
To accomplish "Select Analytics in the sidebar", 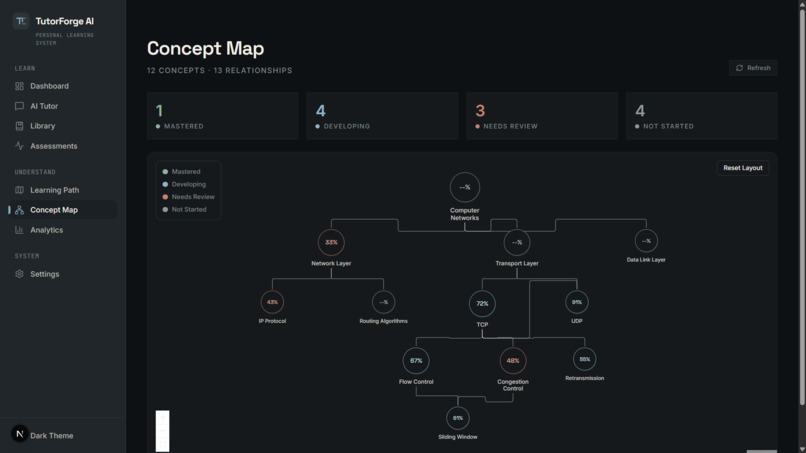I will pos(47,230).
